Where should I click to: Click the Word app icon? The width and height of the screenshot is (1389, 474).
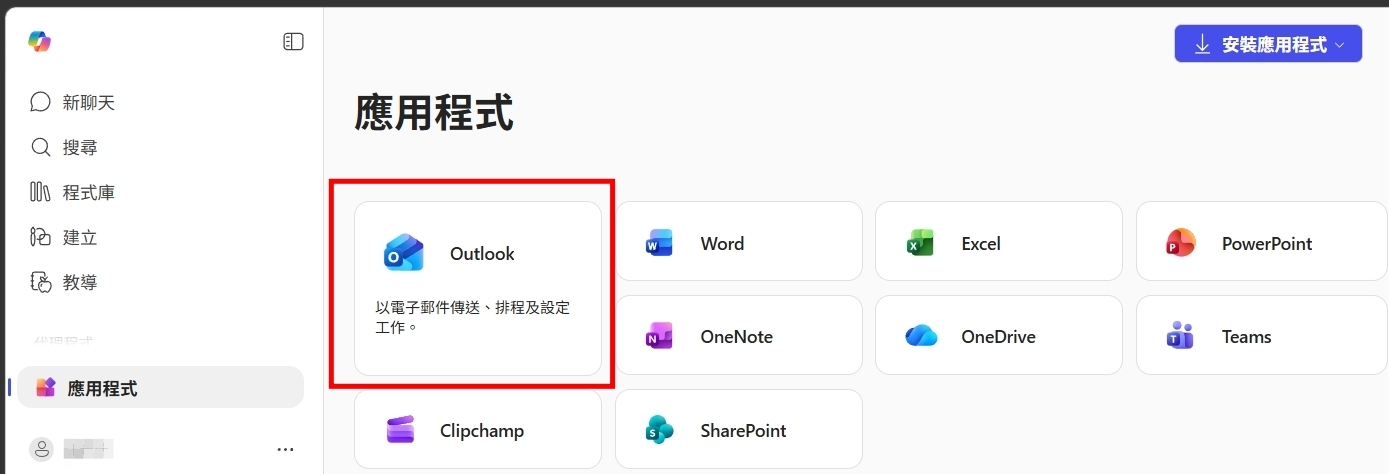[659, 243]
